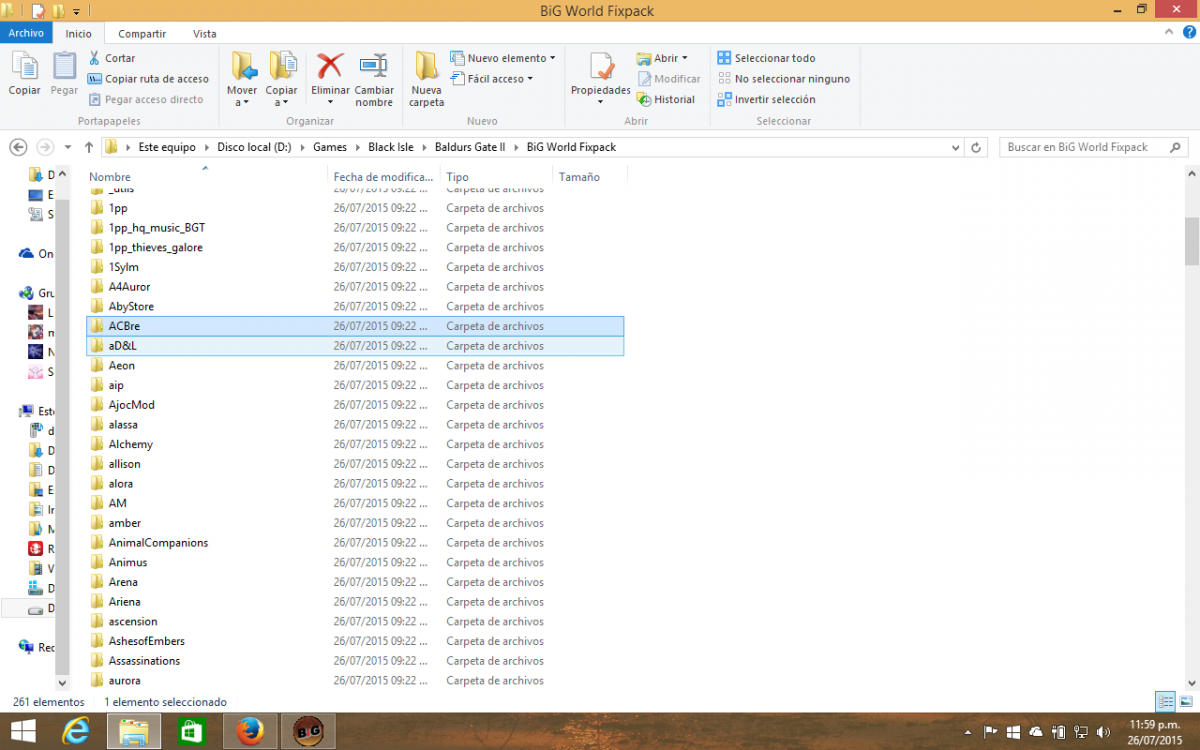Navigate to Games in the address bar
The width and height of the screenshot is (1200, 750).
point(330,147)
